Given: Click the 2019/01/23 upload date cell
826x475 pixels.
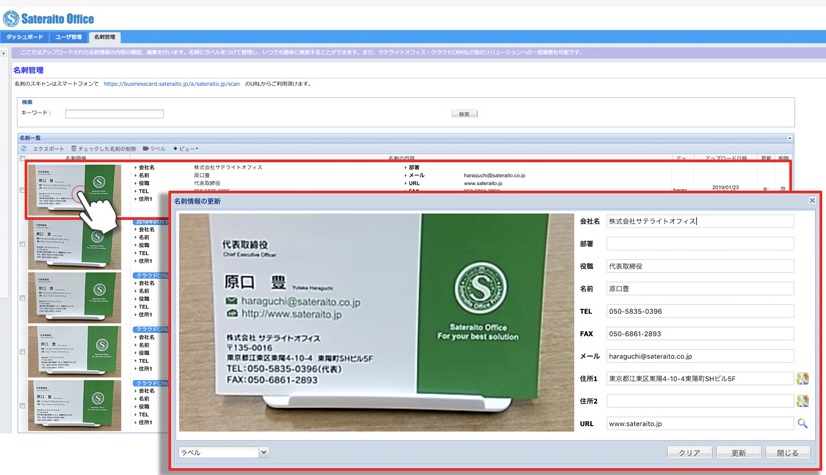Looking at the screenshot, I should (x=725, y=187).
